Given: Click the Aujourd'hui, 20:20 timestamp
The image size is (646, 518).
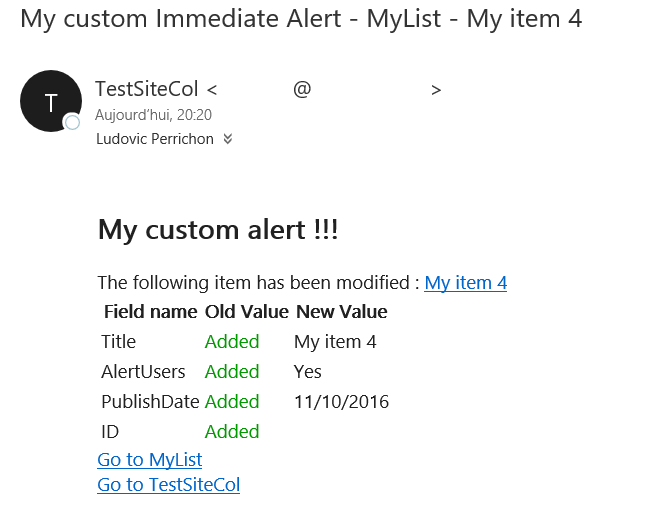Looking at the screenshot, I should (153, 115).
